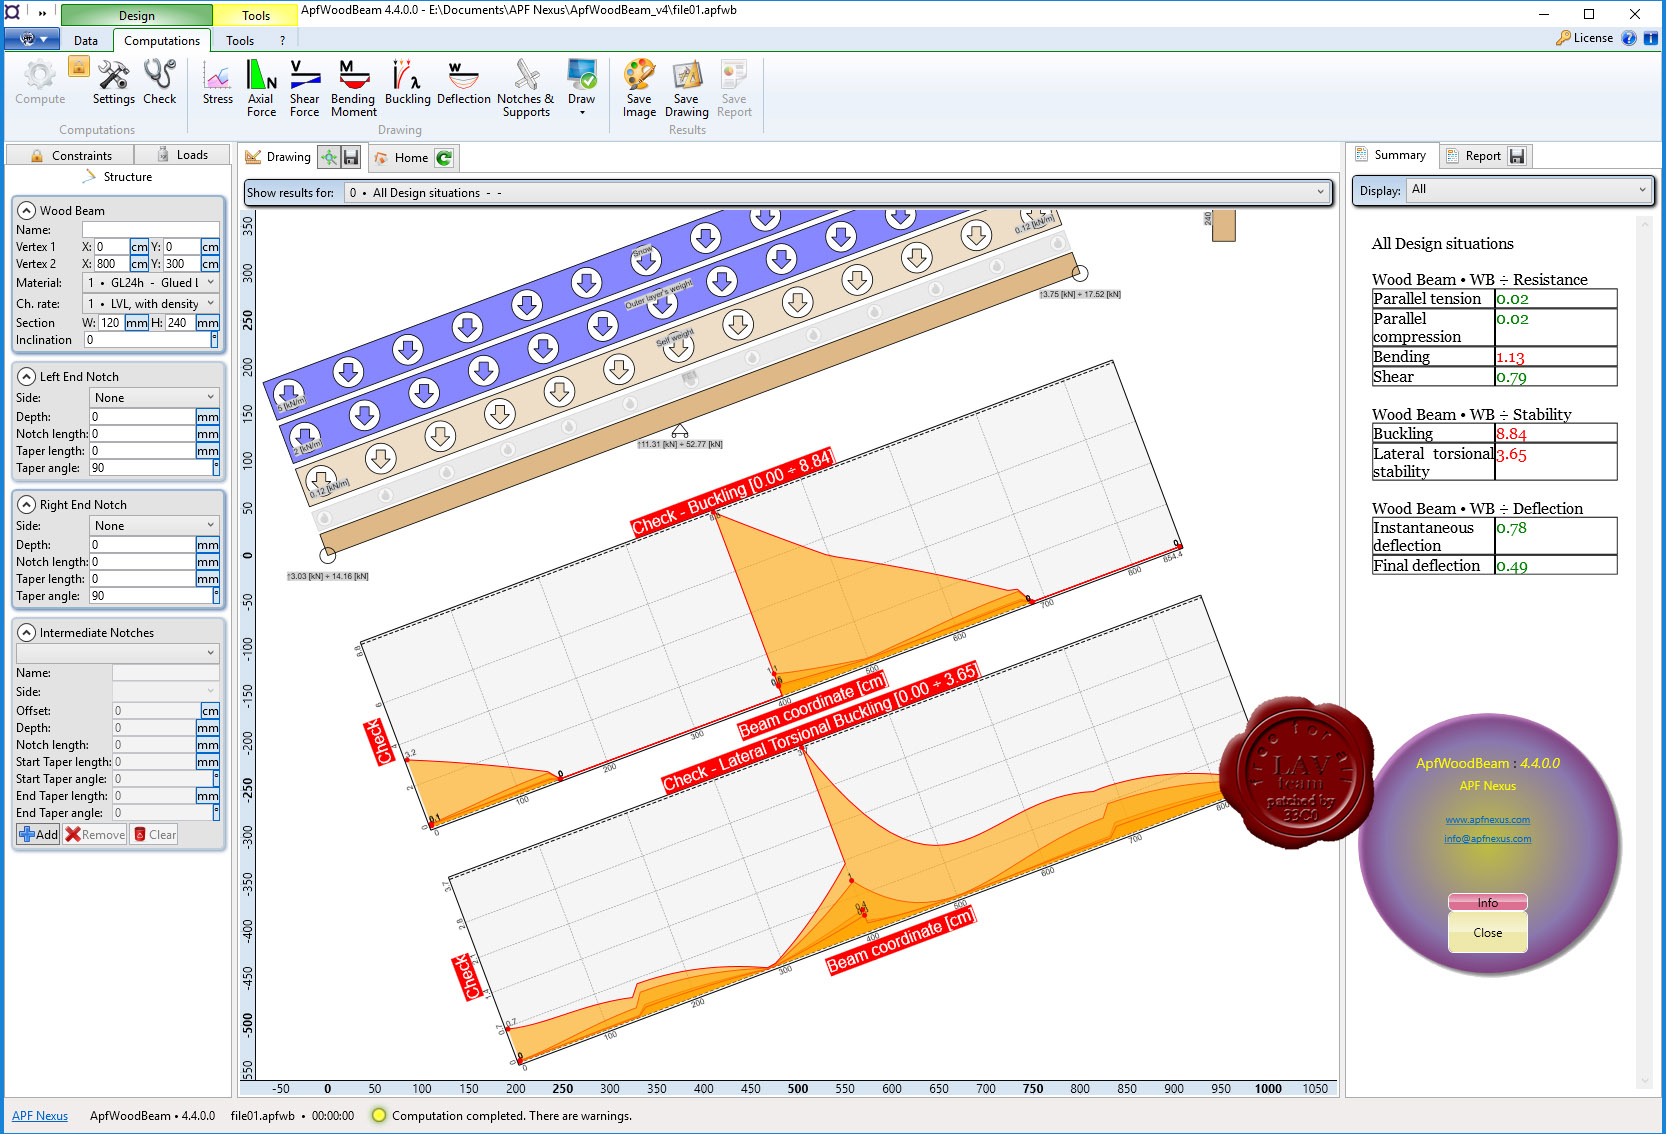
Task: Show the Axial Force diagram
Action: pos(261,88)
